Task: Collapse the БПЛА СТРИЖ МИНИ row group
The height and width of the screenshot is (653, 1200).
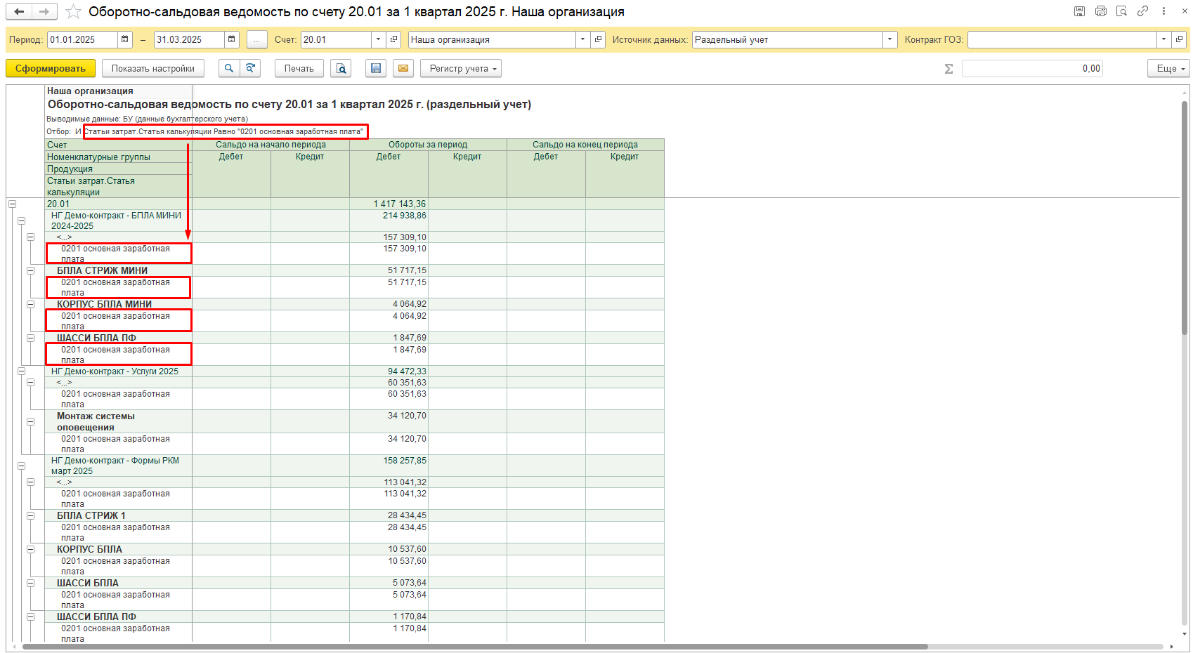Action: tap(31, 271)
